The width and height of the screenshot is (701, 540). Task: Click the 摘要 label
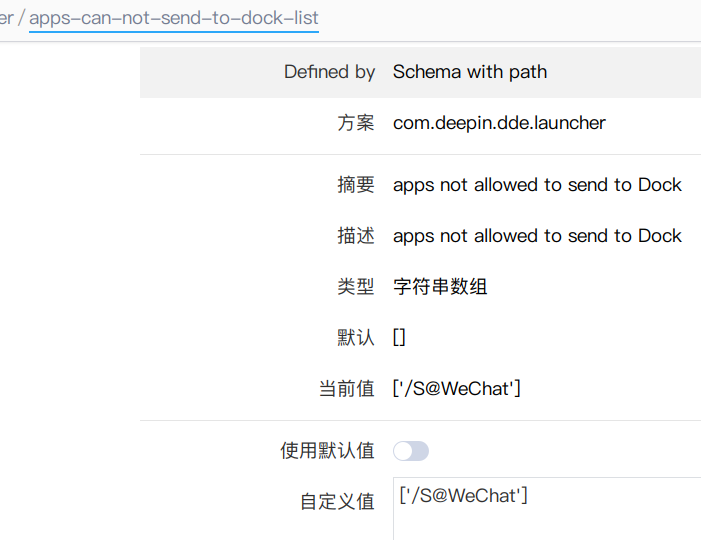pyautogui.click(x=356, y=185)
